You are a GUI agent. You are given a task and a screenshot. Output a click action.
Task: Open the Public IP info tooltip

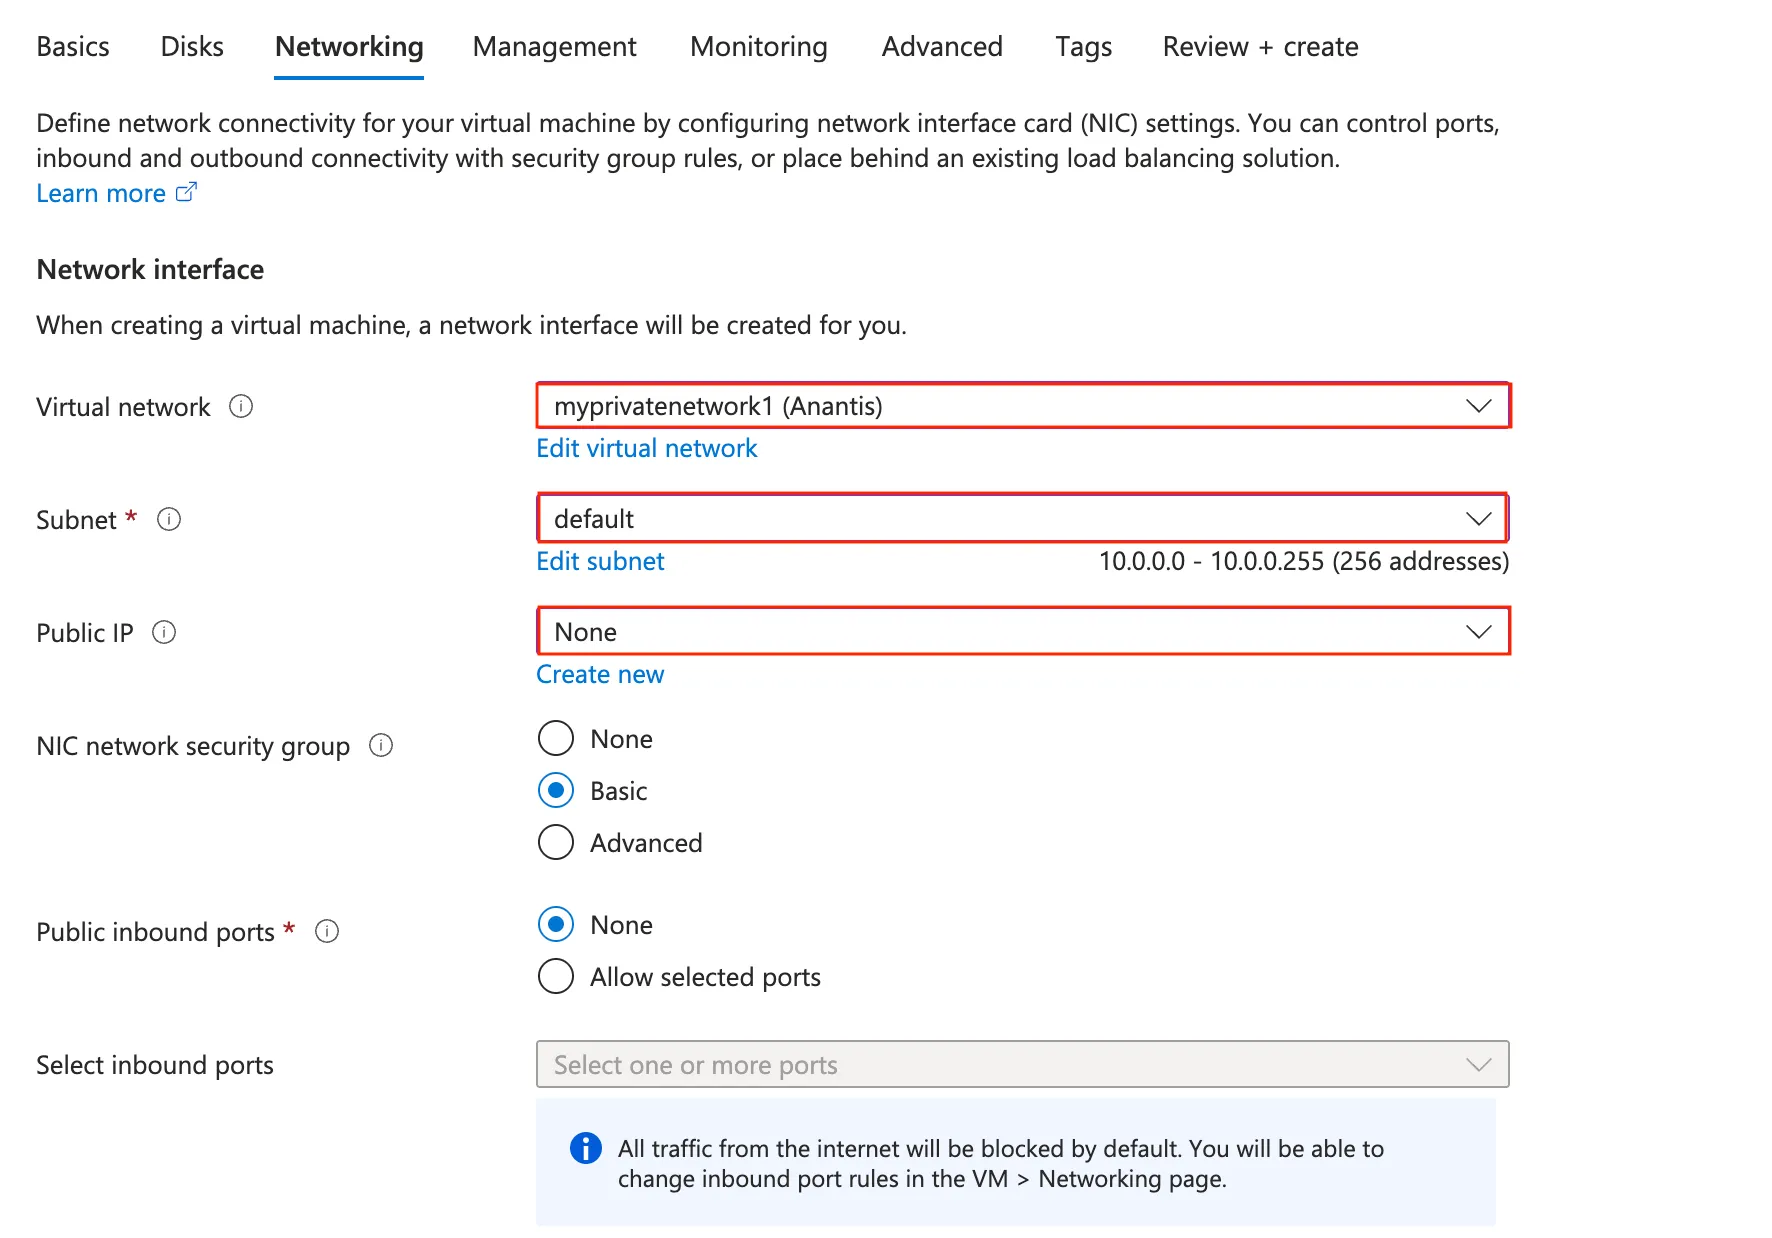pos(164,631)
